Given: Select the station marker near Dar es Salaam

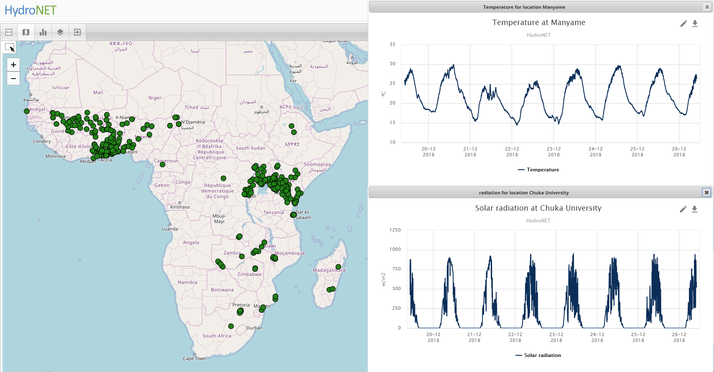Looking at the screenshot, I should point(293,214).
